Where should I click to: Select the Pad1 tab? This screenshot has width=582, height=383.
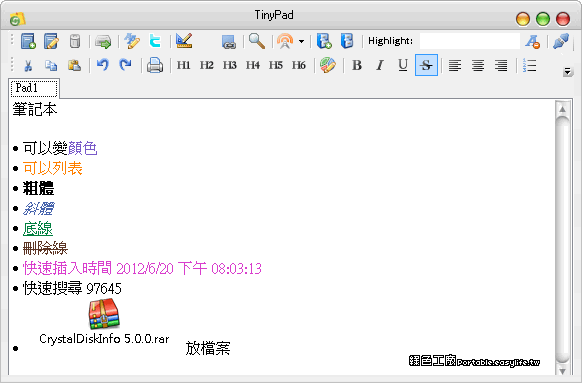click(x=34, y=88)
